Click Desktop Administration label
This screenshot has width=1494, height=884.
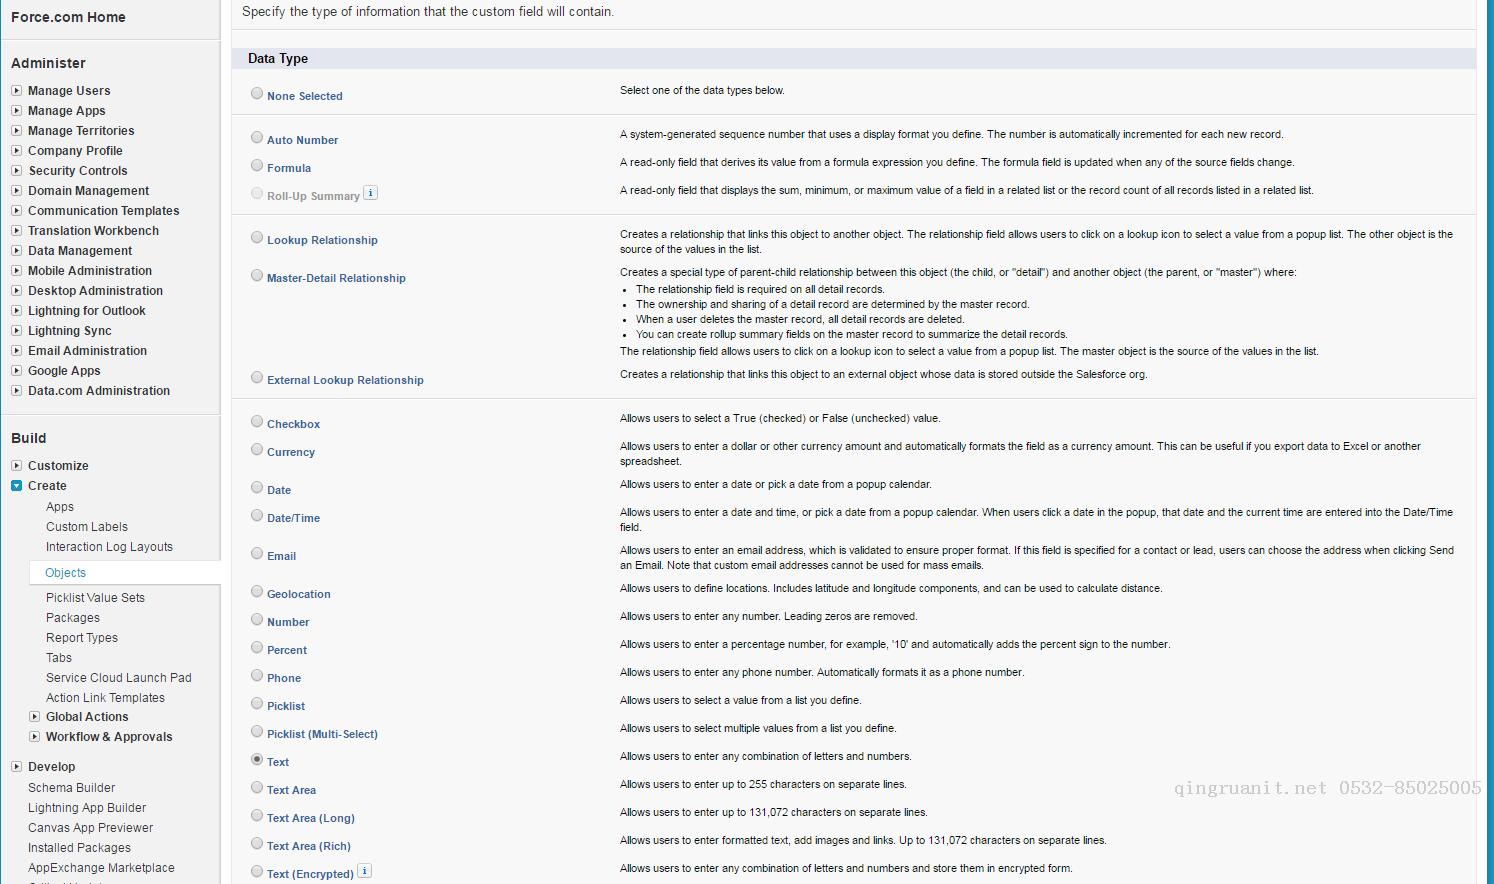pos(95,291)
